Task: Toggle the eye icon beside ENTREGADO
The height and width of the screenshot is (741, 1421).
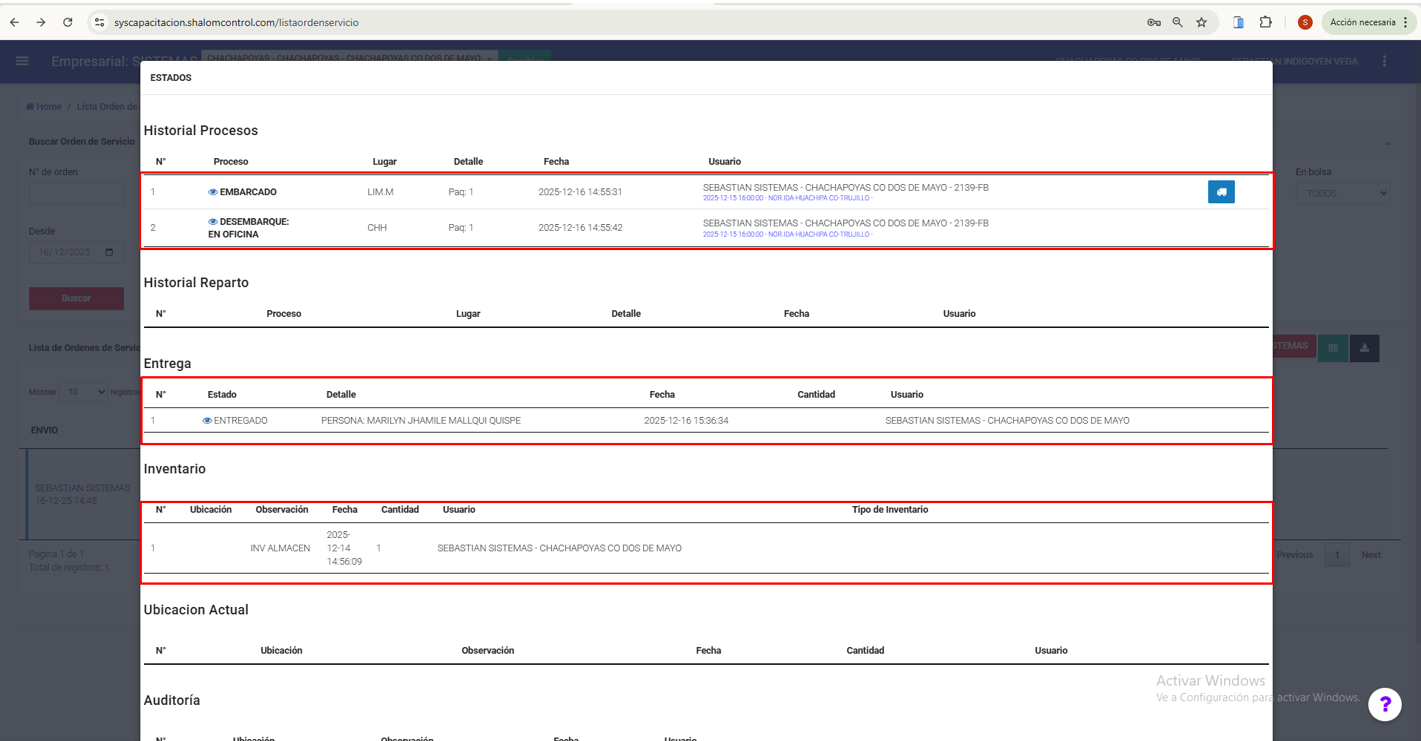Action: point(207,421)
